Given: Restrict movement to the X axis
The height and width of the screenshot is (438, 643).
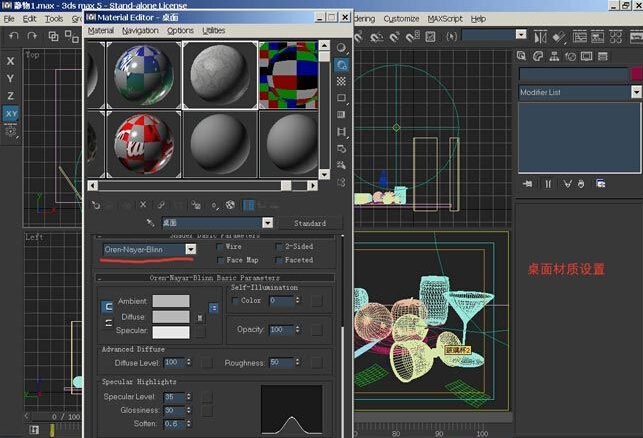Looking at the screenshot, I should click(11, 61).
